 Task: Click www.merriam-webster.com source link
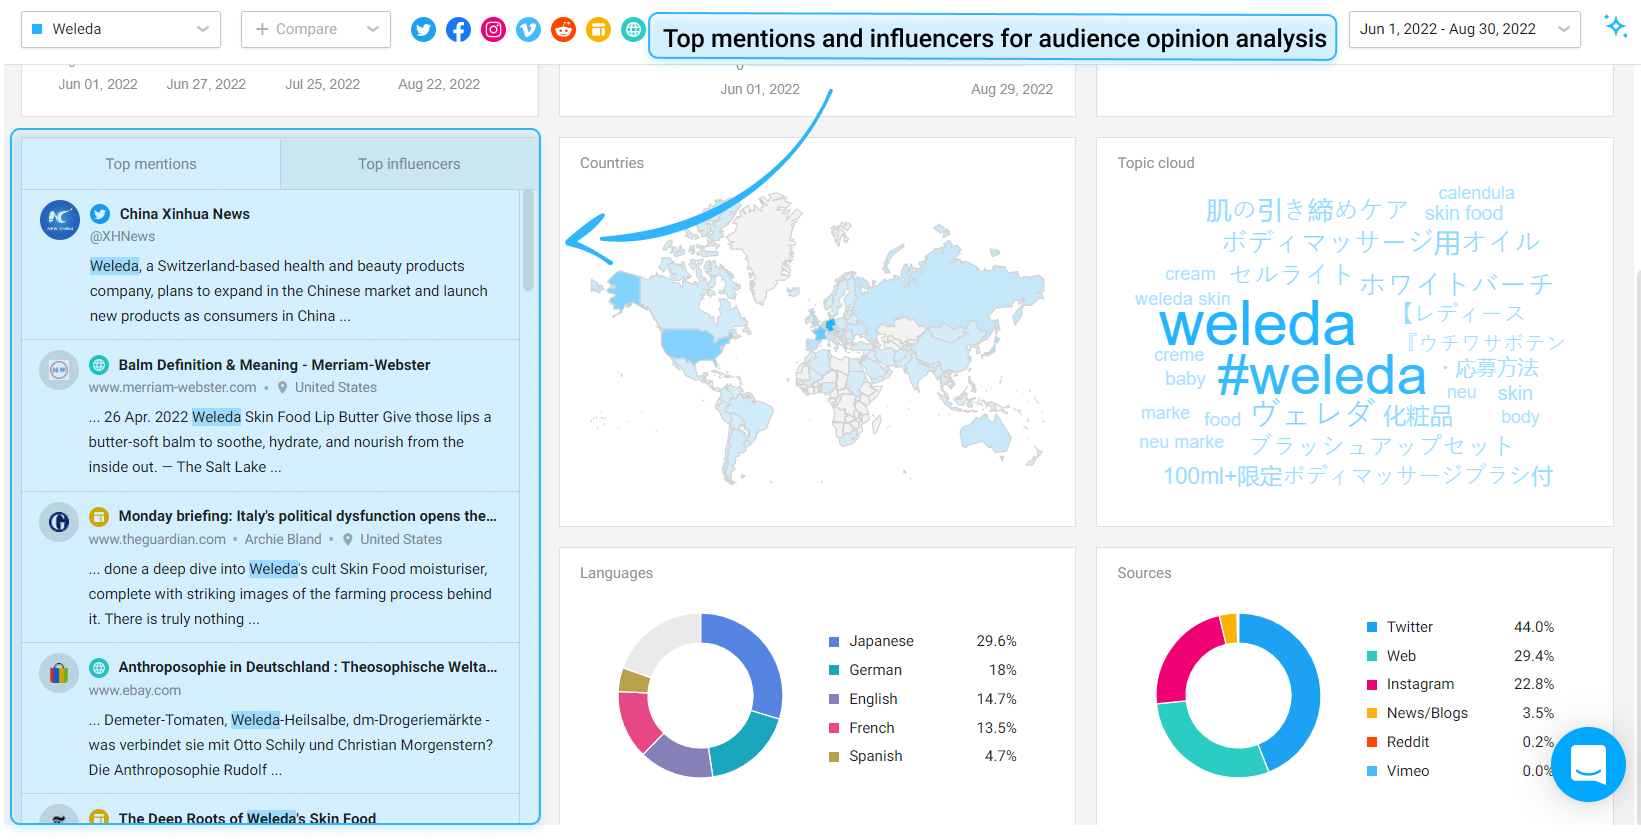pyautogui.click(x=173, y=388)
